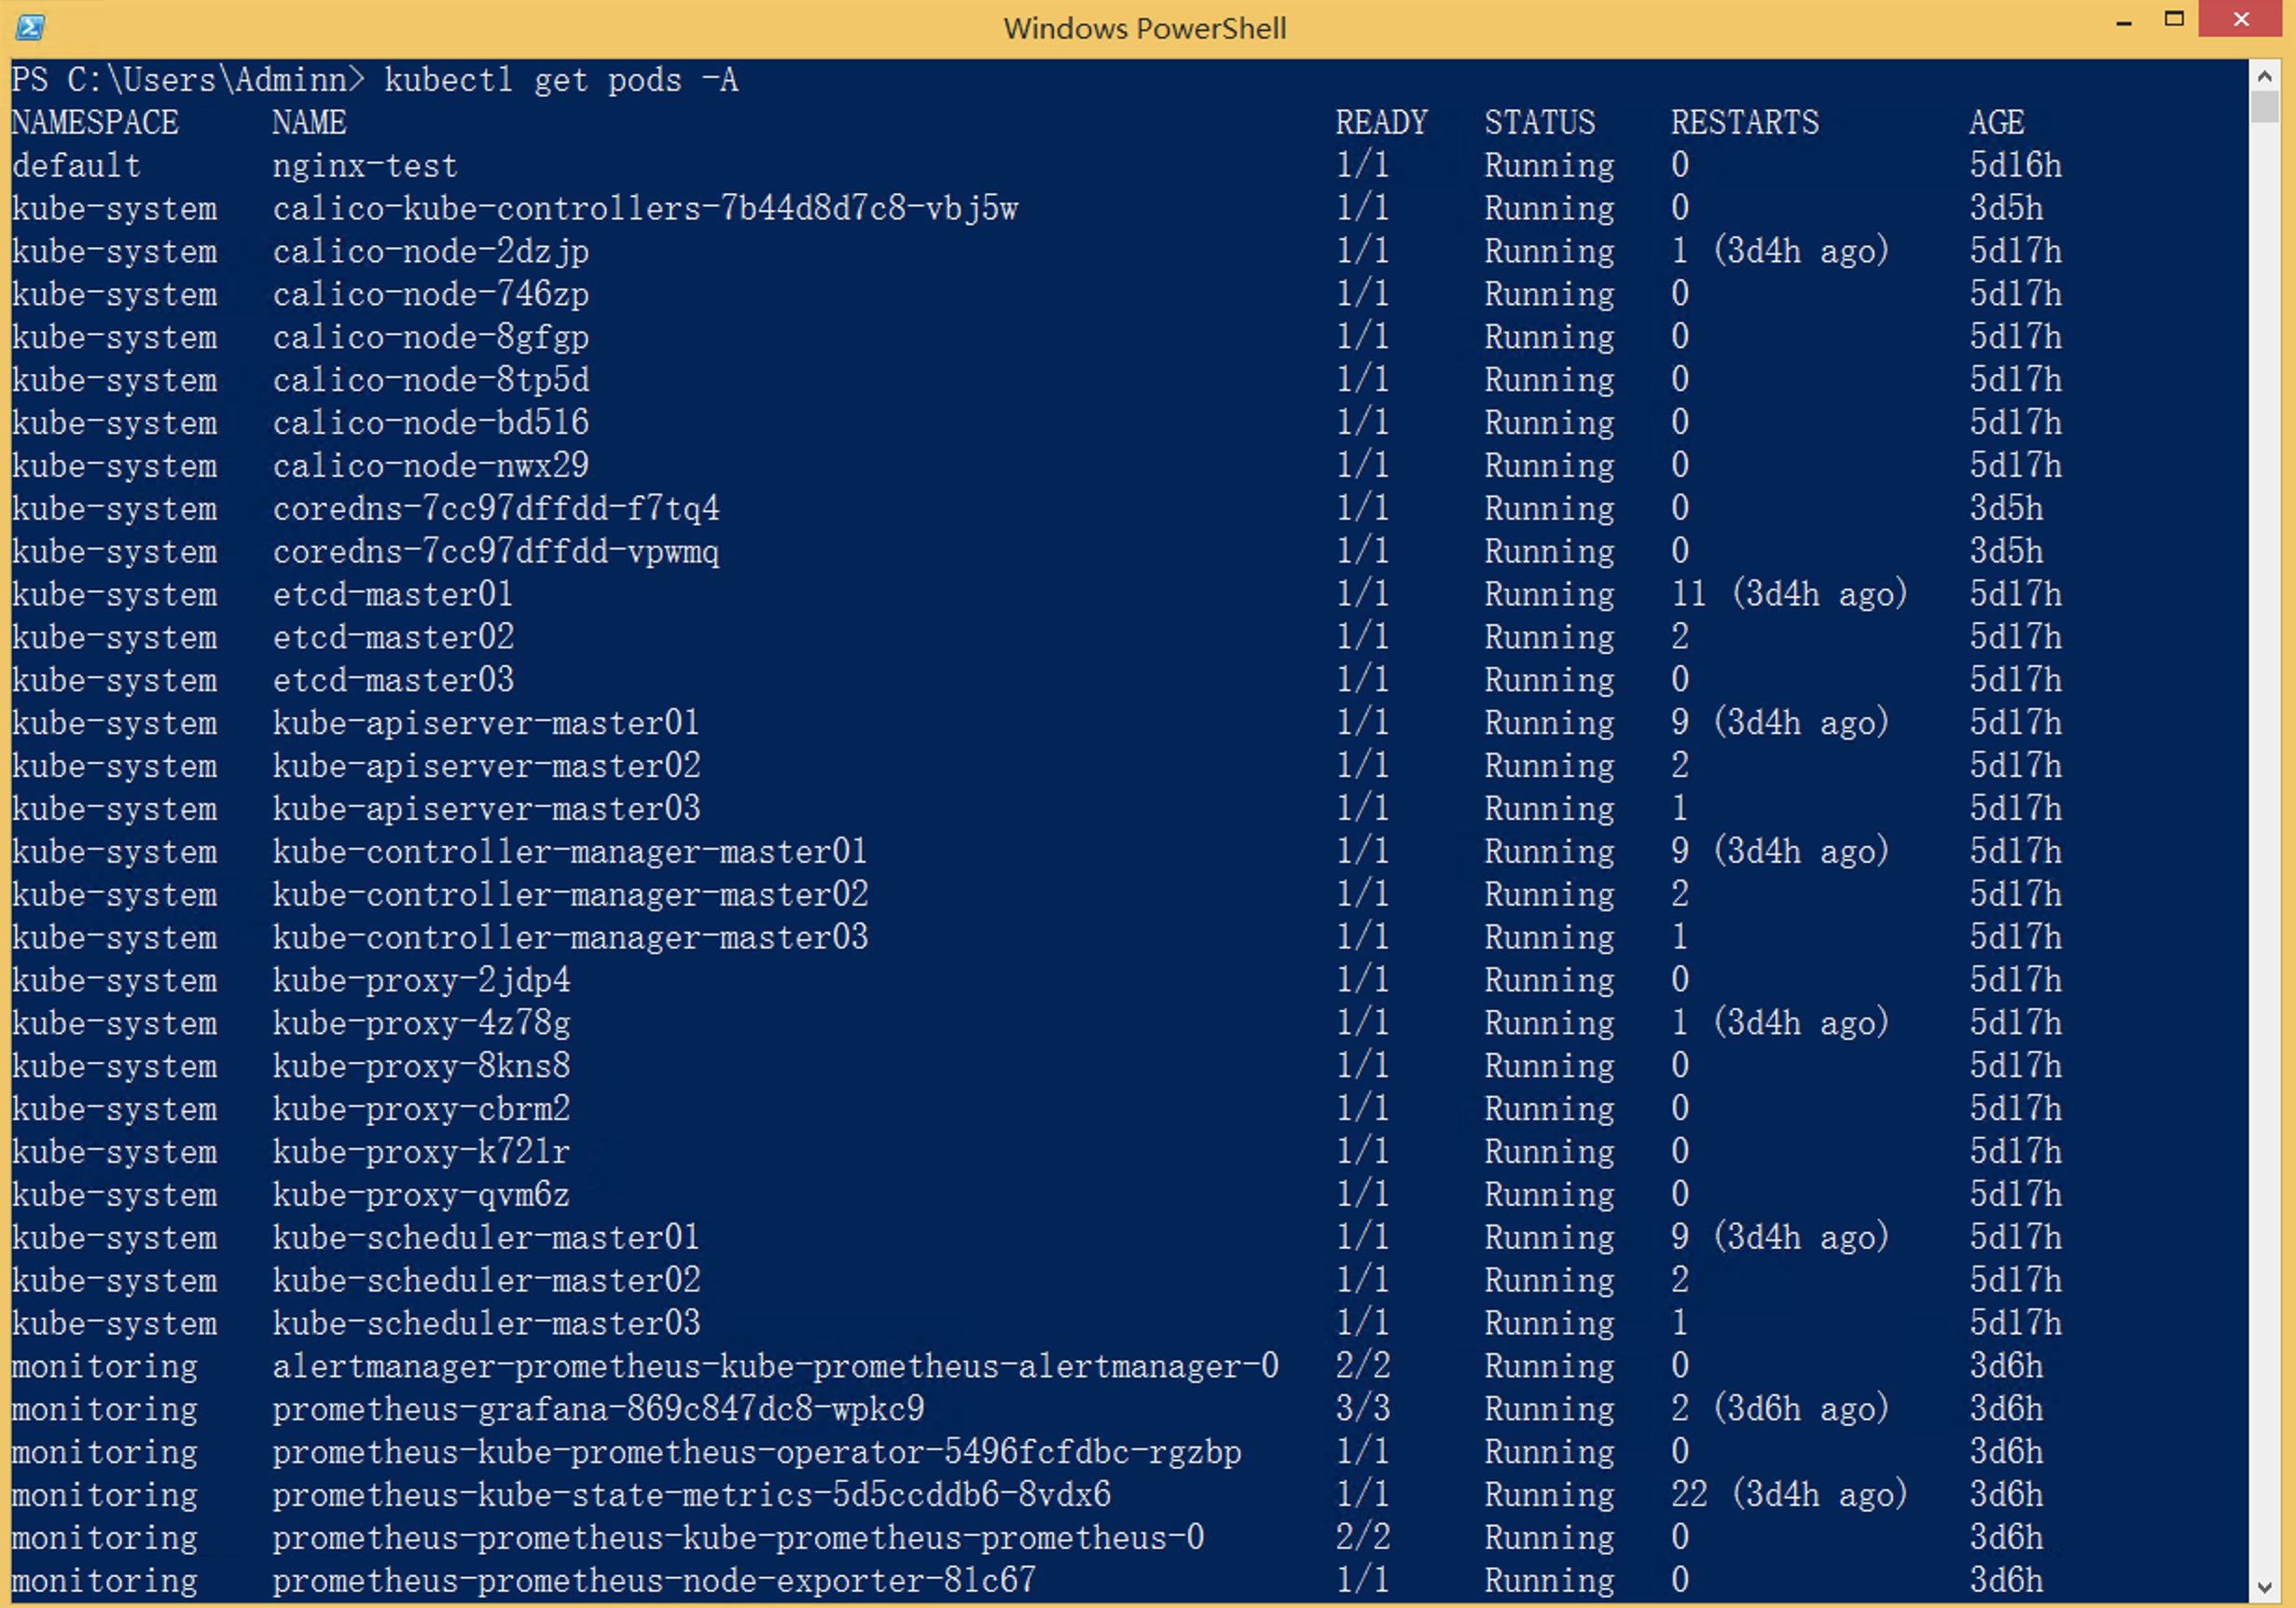This screenshot has height=1608, width=2296.
Task: Click the NAMESPACE column header
Action: pos(95,123)
